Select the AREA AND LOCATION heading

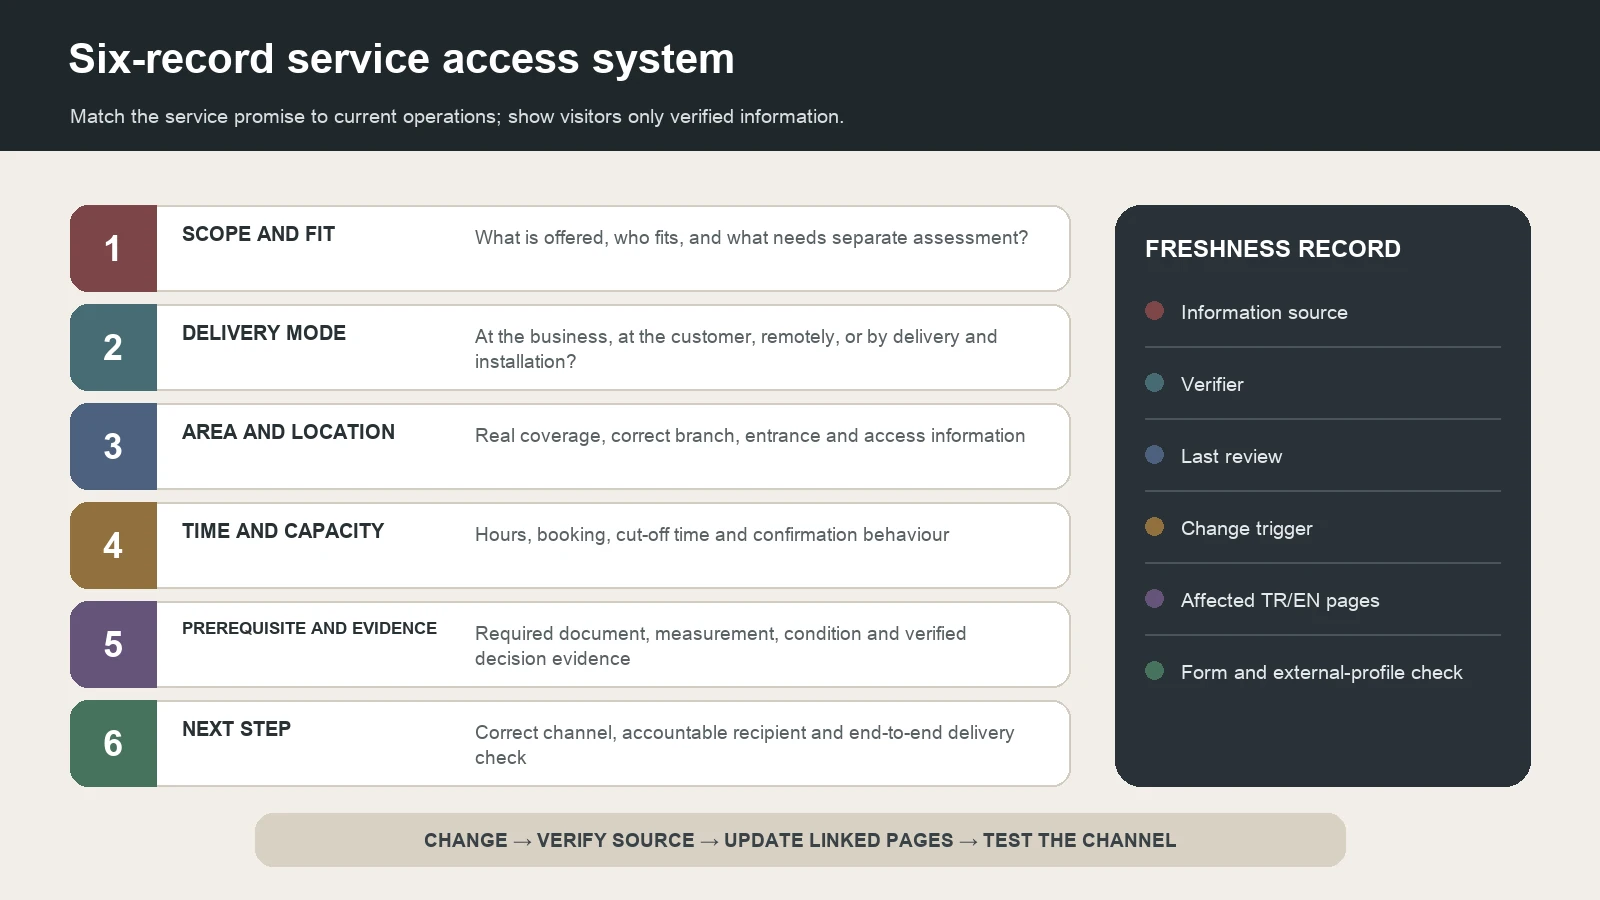click(288, 432)
